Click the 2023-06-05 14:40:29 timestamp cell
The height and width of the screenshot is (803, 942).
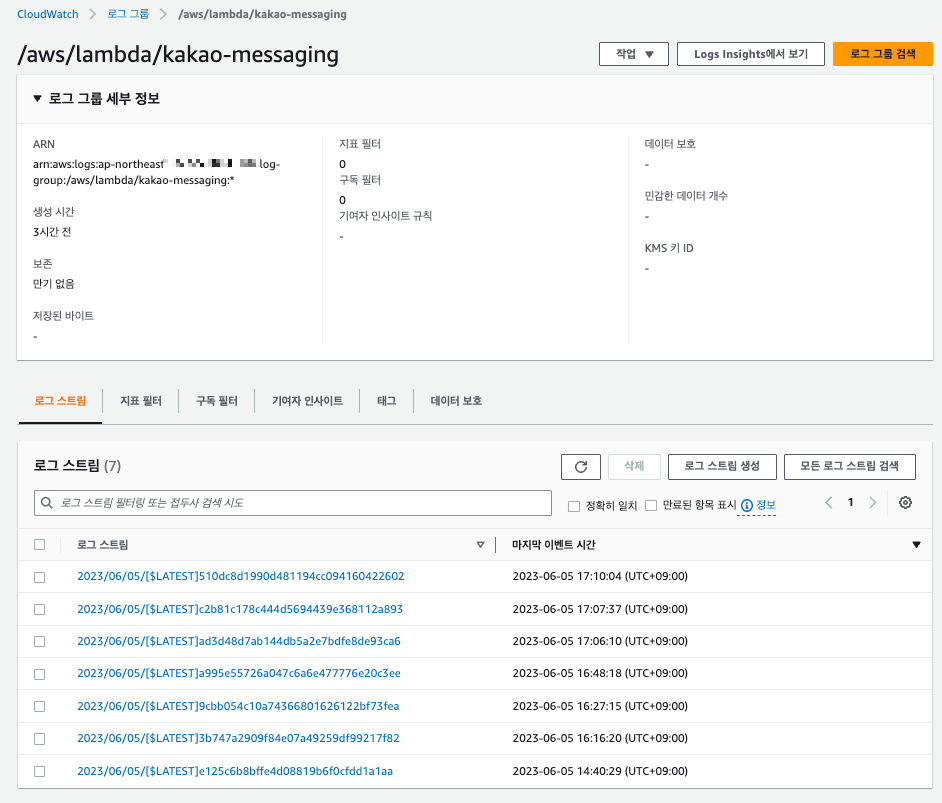click(600, 771)
